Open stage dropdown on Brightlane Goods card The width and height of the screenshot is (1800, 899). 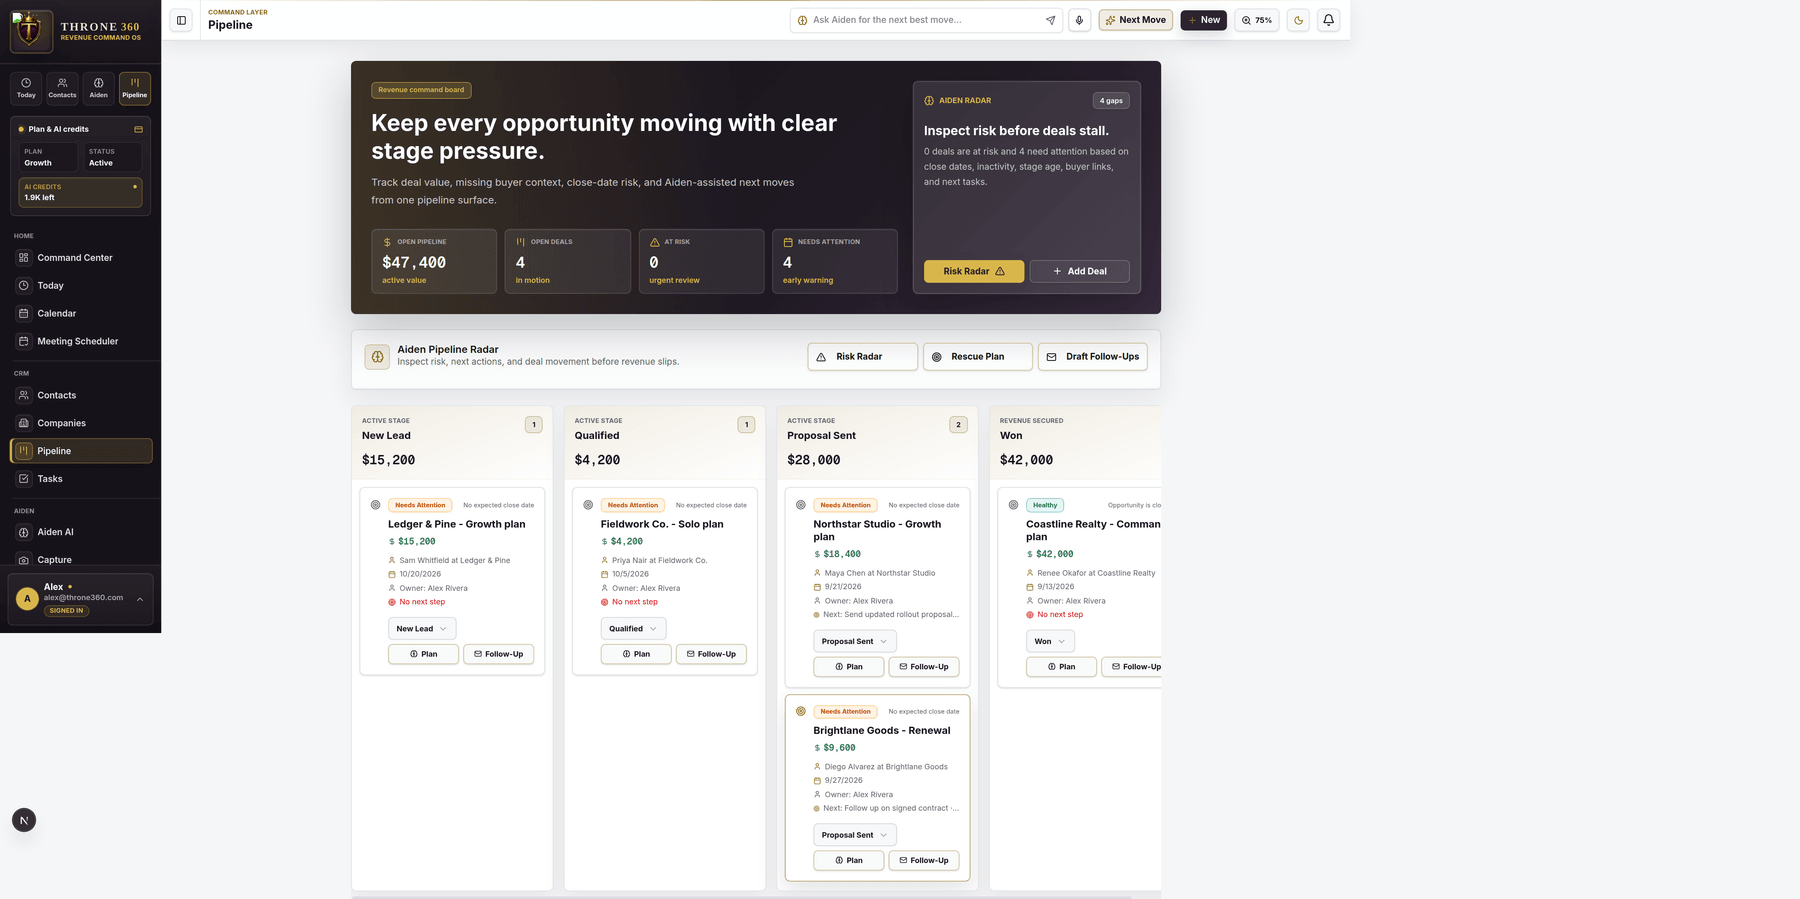pos(854,835)
